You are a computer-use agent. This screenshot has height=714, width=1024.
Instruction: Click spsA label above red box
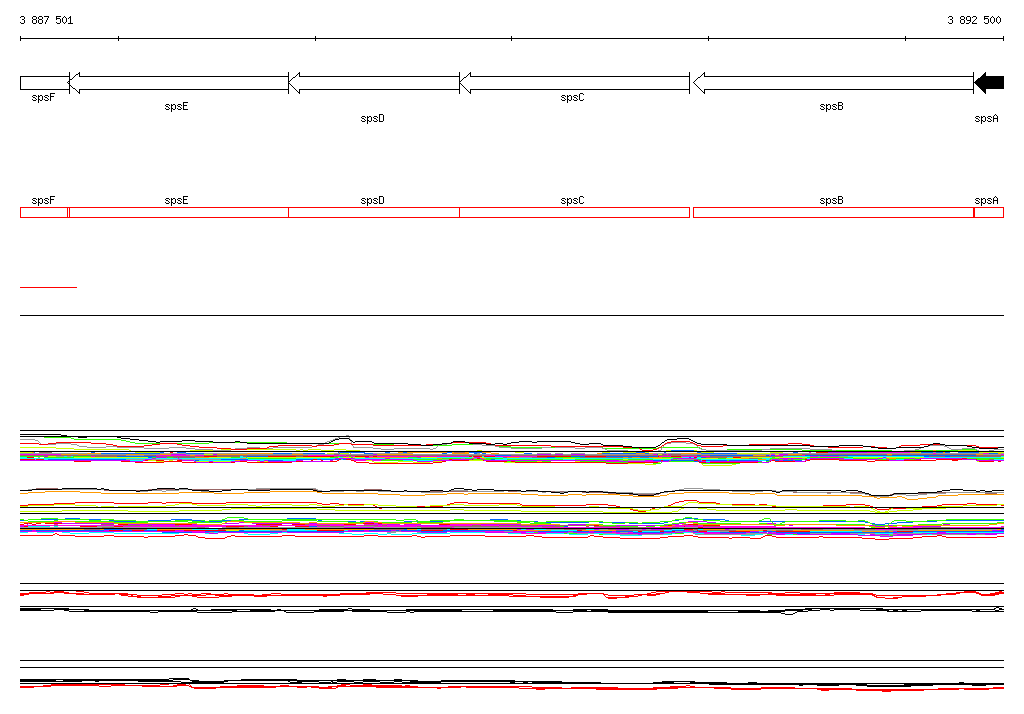point(986,201)
